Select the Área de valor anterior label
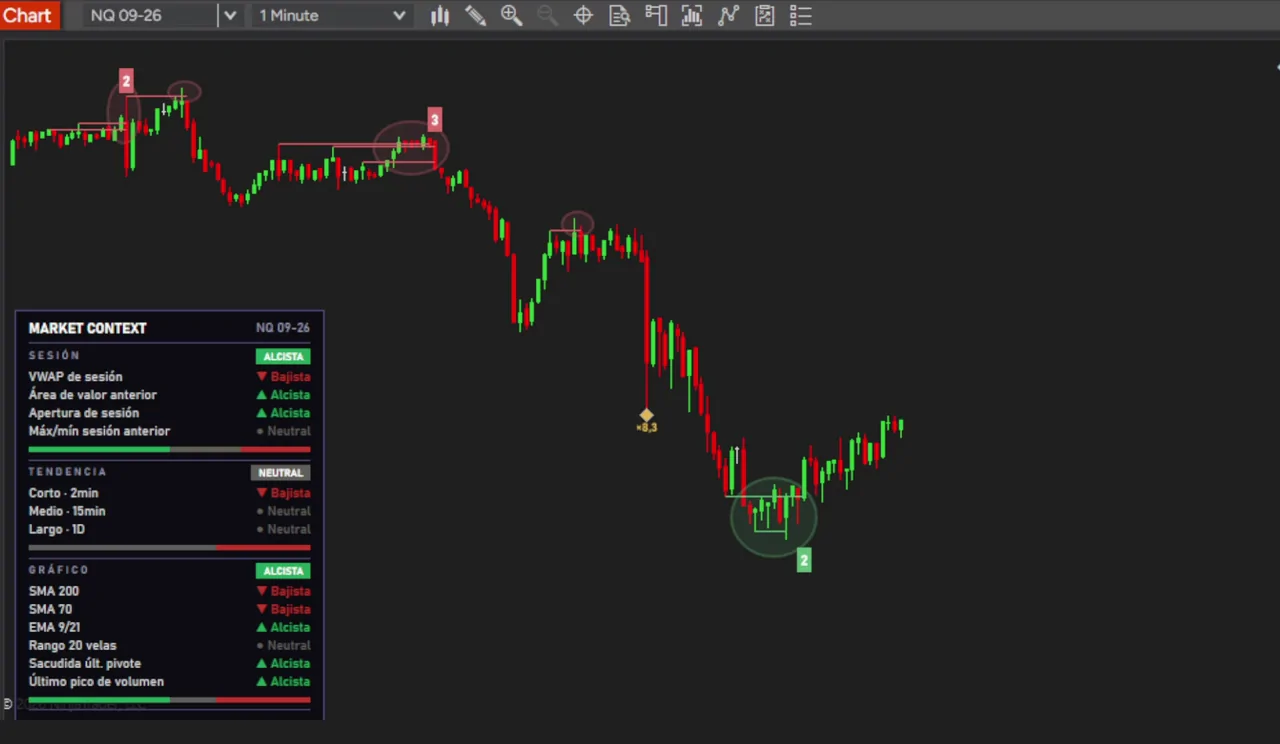 click(93, 395)
